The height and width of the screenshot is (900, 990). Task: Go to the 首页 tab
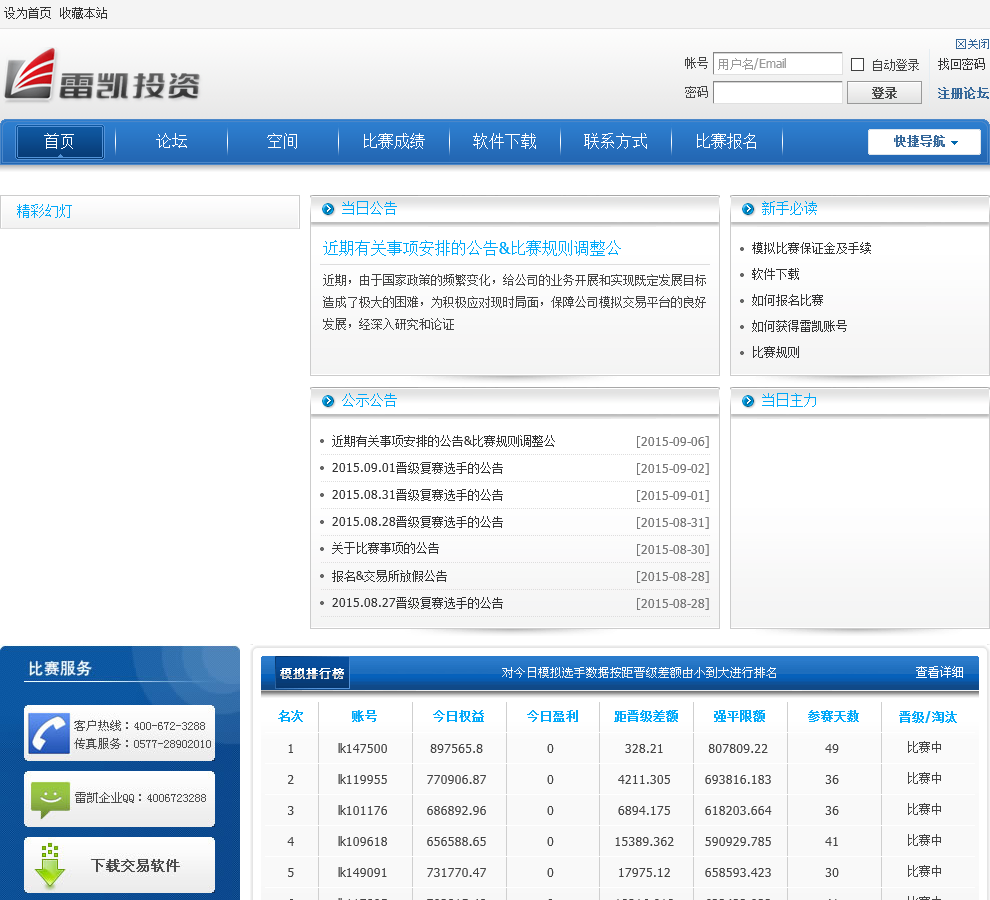[59, 141]
